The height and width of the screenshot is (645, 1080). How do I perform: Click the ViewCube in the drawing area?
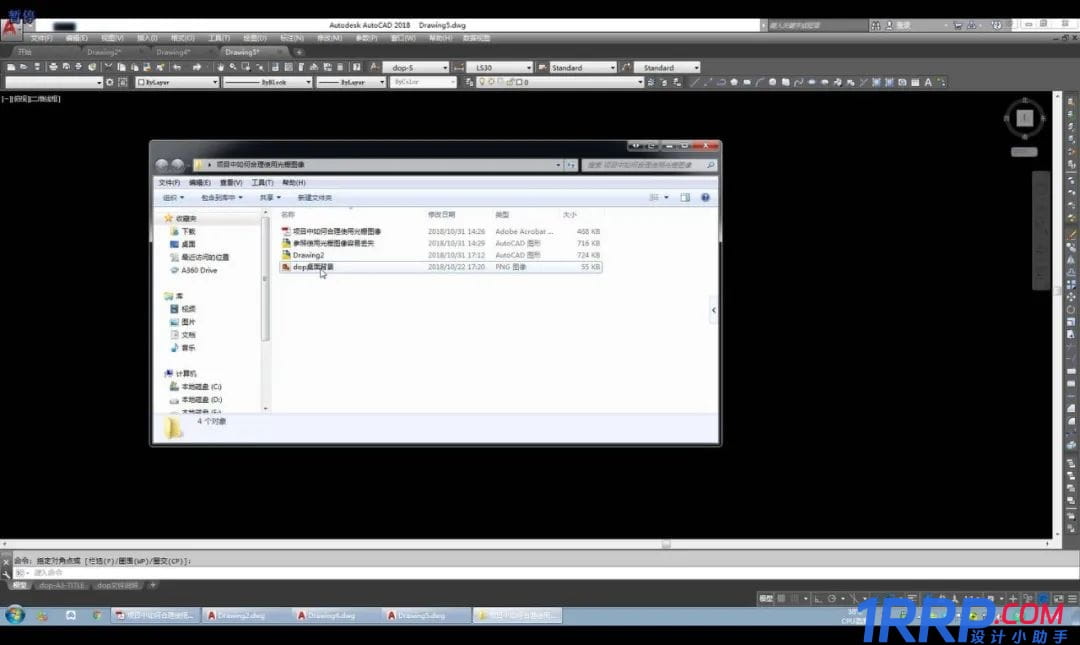[1024, 118]
